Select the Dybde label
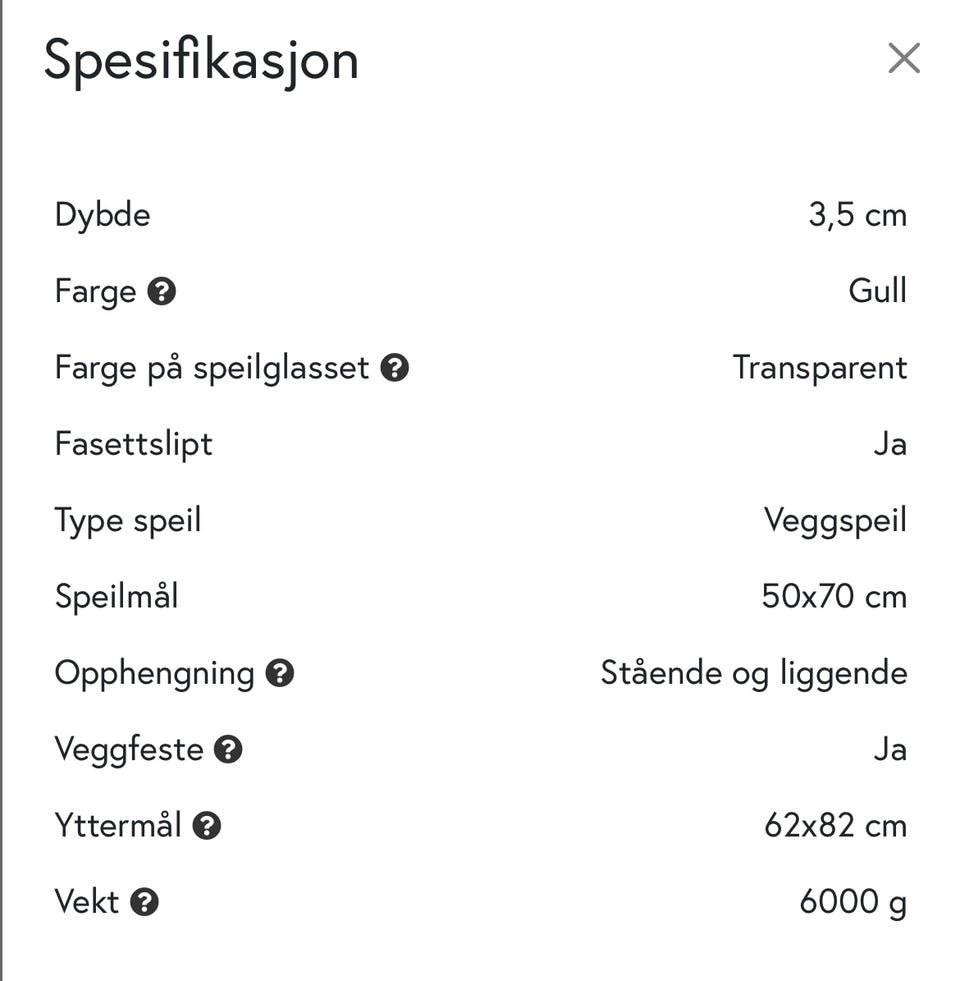Image resolution: width=960 pixels, height=981 pixels. pyautogui.click(x=103, y=215)
